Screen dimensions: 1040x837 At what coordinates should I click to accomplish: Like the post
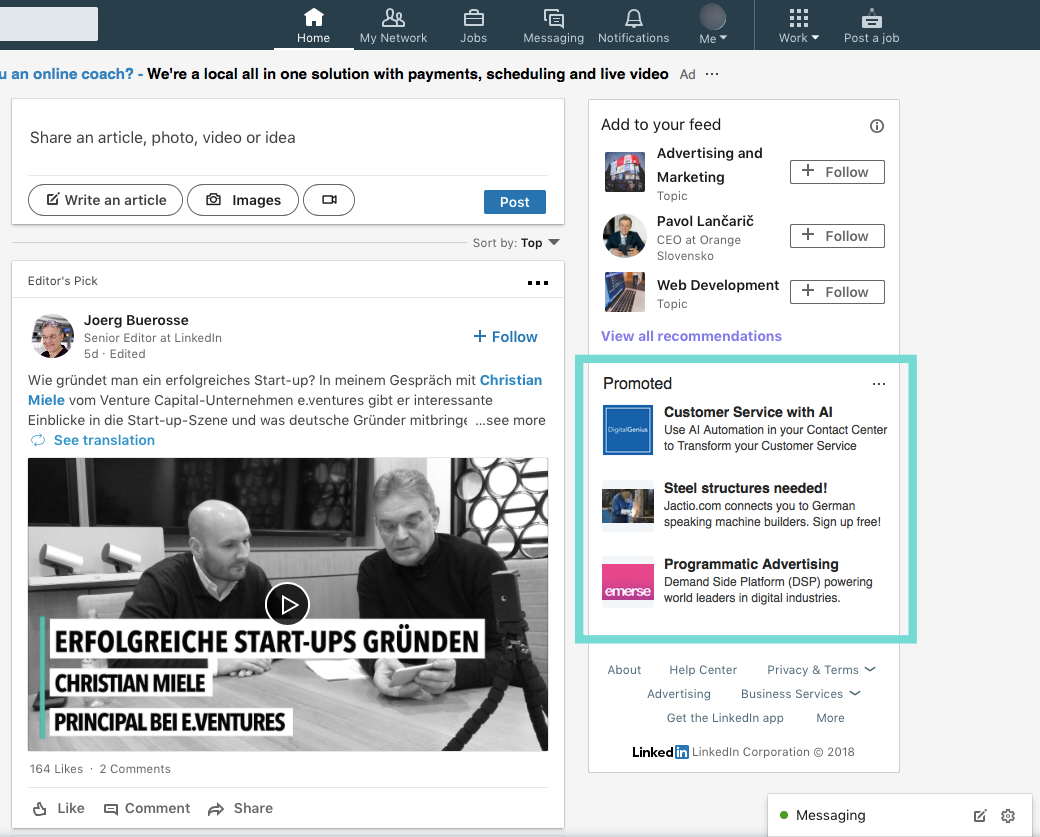pos(59,808)
